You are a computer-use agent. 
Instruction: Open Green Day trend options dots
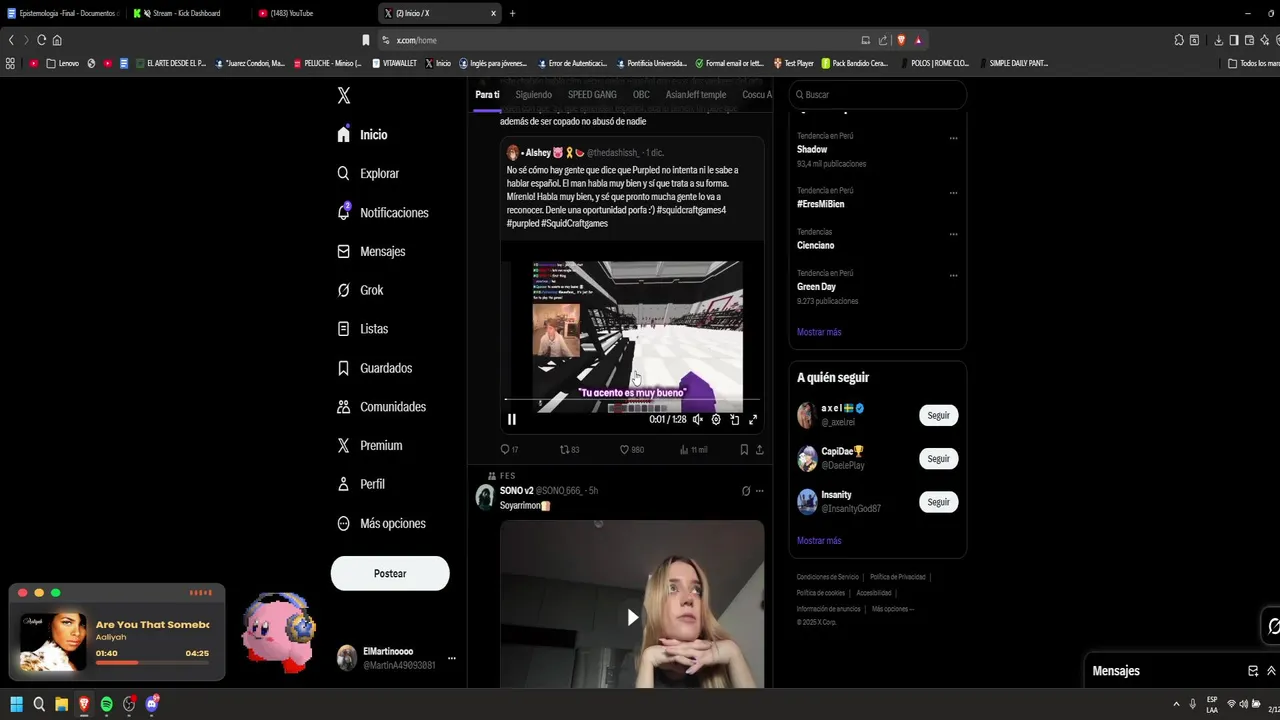953,275
